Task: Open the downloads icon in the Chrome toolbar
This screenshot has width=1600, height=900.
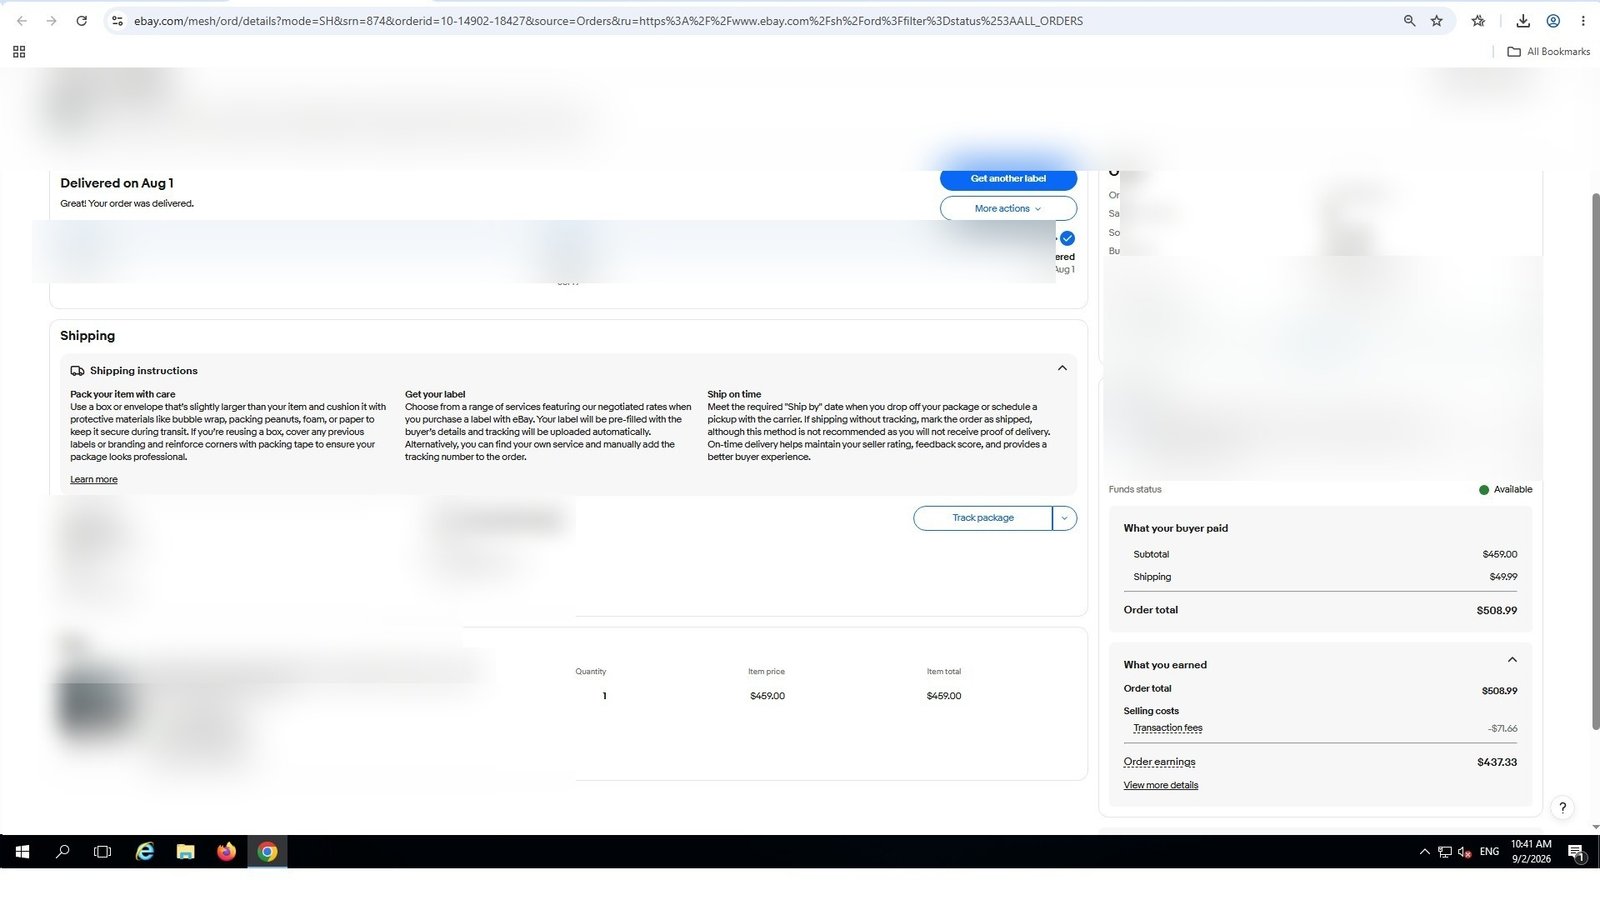Action: coord(1523,20)
